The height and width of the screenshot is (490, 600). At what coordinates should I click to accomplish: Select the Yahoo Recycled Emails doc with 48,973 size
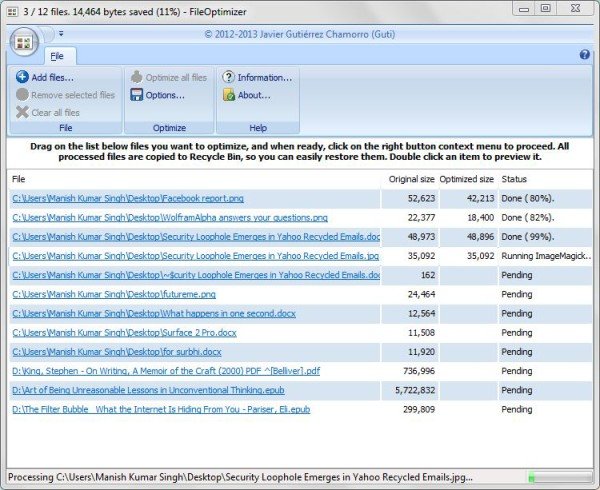point(196,237)
